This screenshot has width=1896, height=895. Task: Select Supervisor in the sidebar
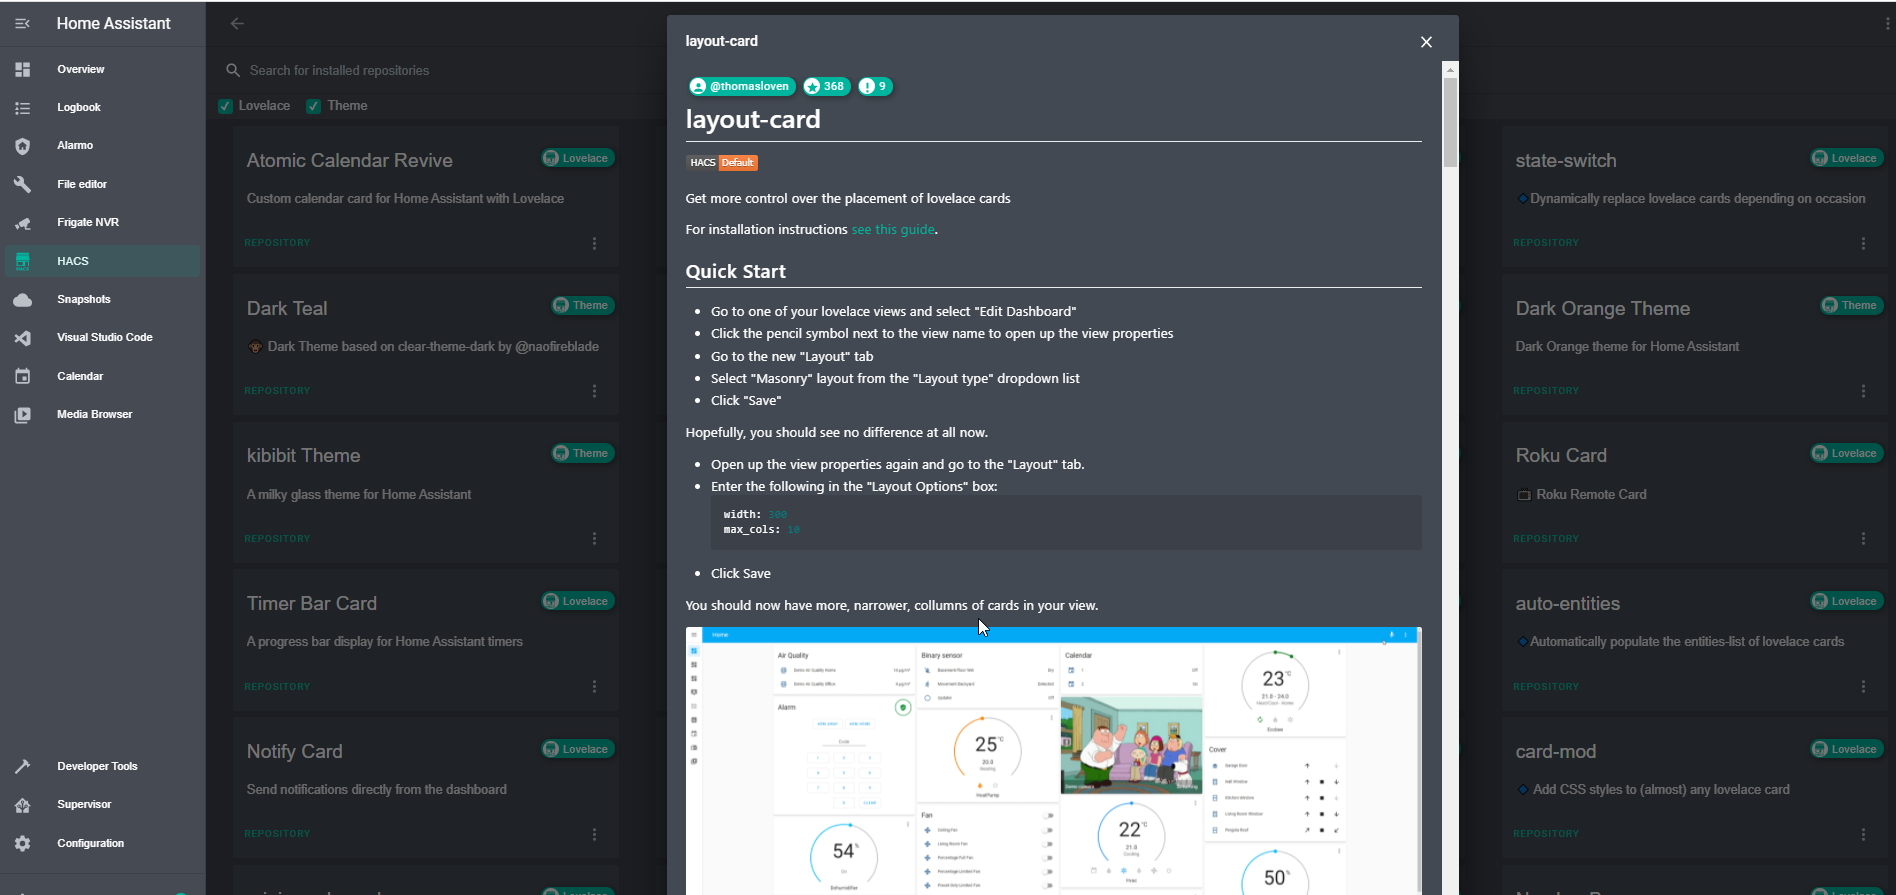103,805
